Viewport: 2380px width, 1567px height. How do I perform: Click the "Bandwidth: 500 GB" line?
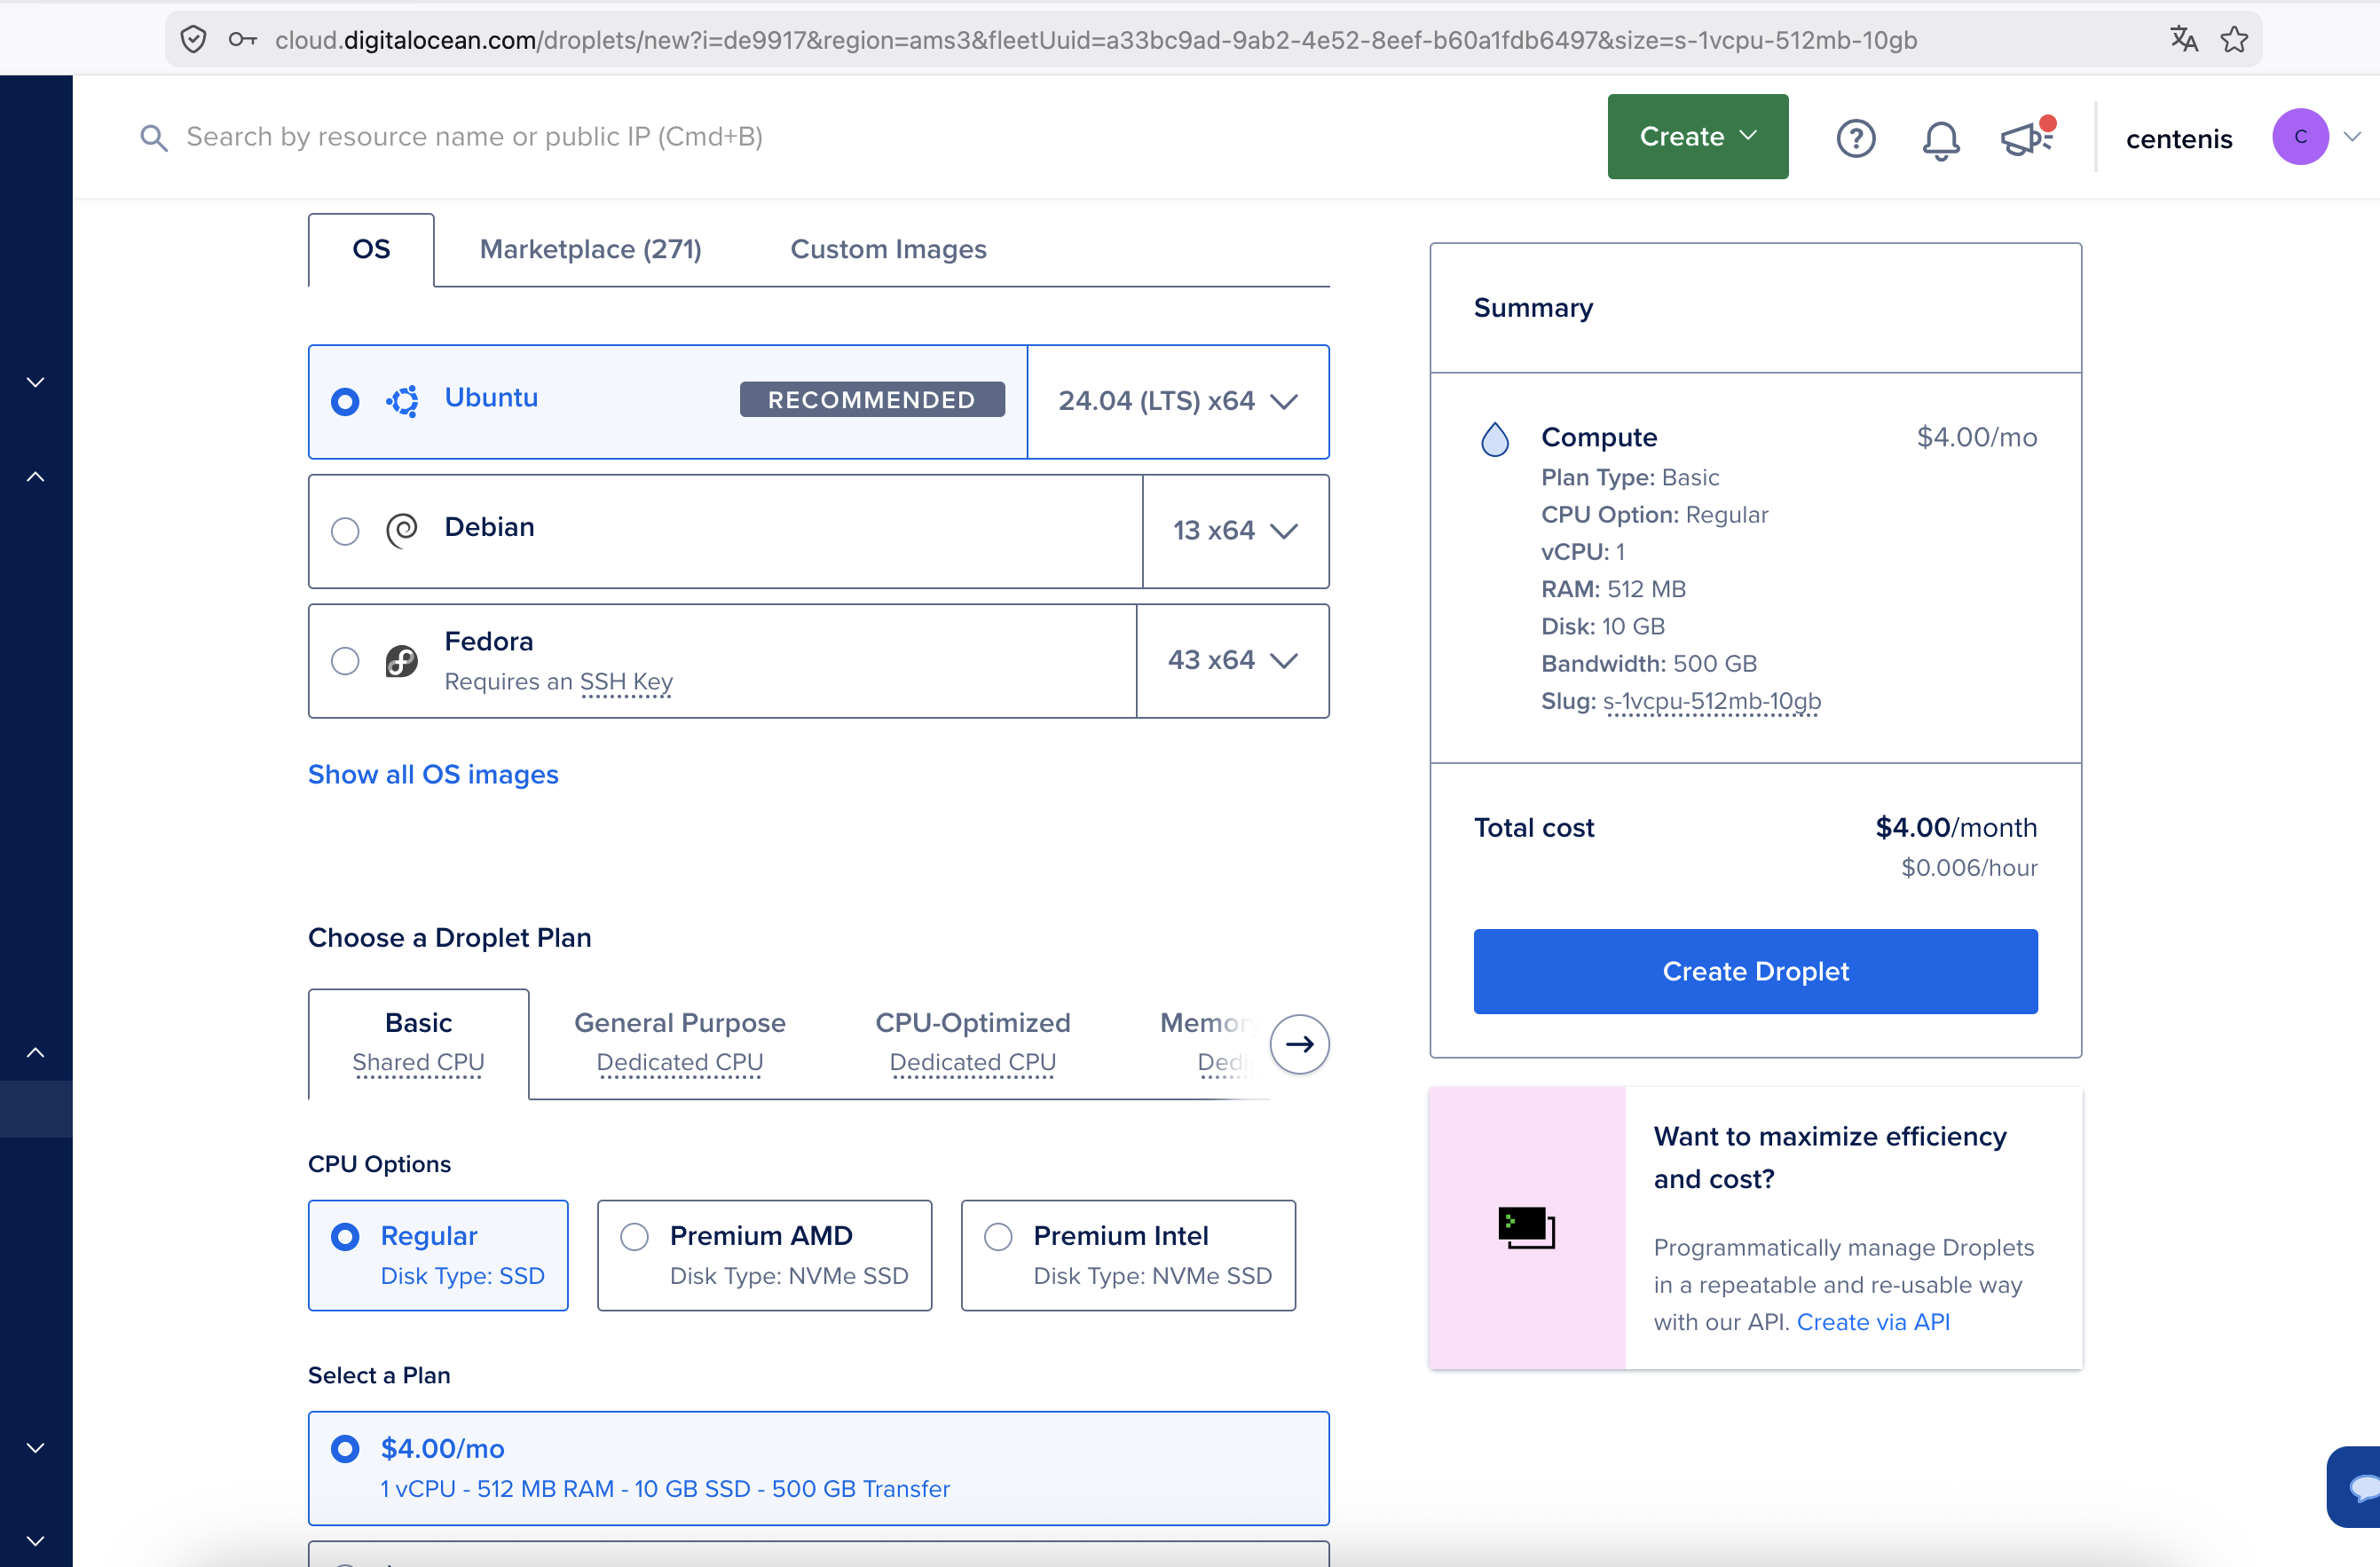coord(1649,663)
